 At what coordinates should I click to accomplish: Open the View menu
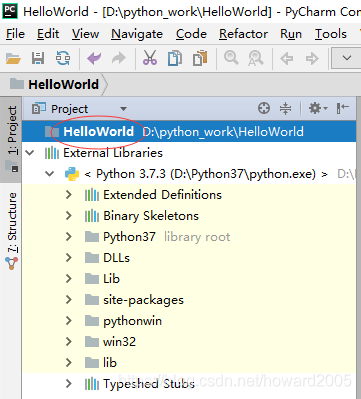pyautogui.click(x=85, y=34)
